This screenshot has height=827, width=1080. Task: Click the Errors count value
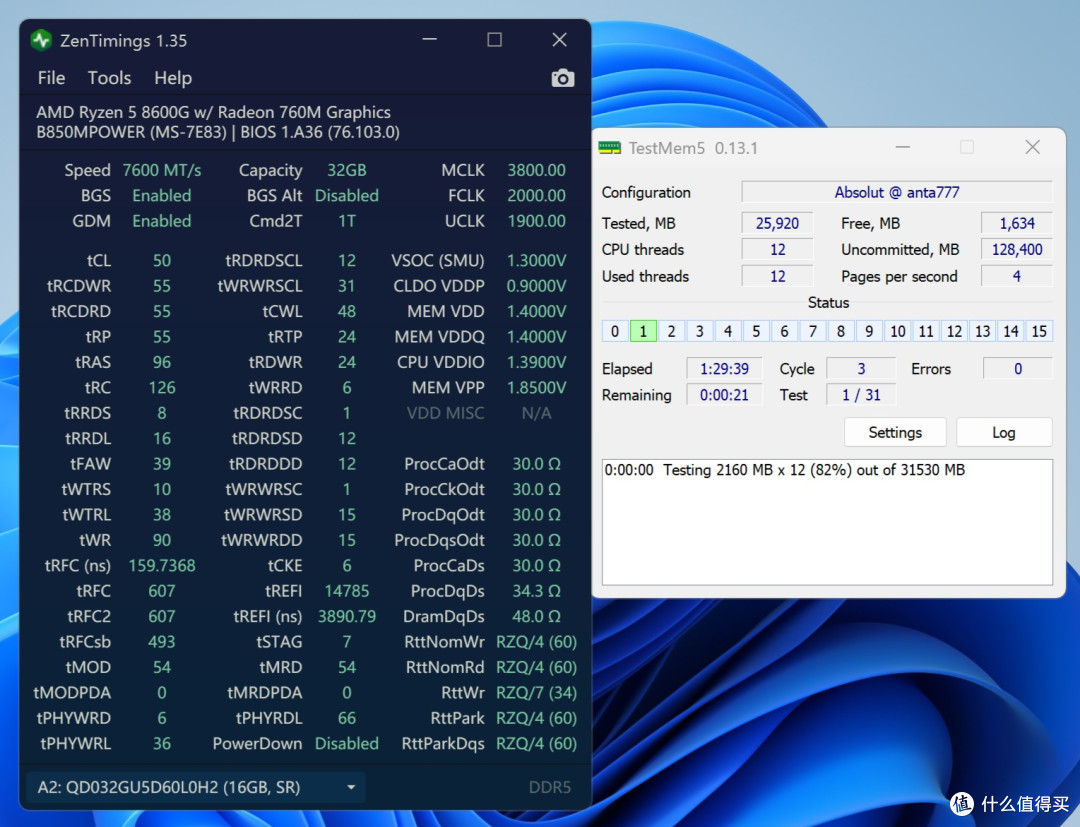tap(1017, 368)
